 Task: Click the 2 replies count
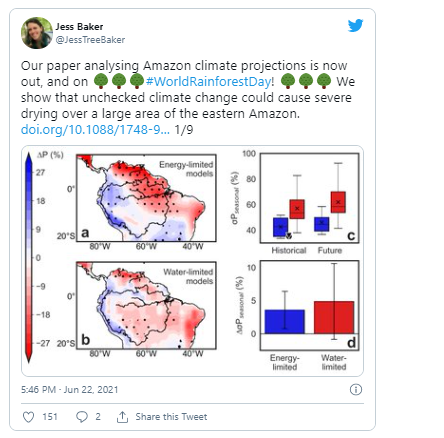(x=98, y=417)
